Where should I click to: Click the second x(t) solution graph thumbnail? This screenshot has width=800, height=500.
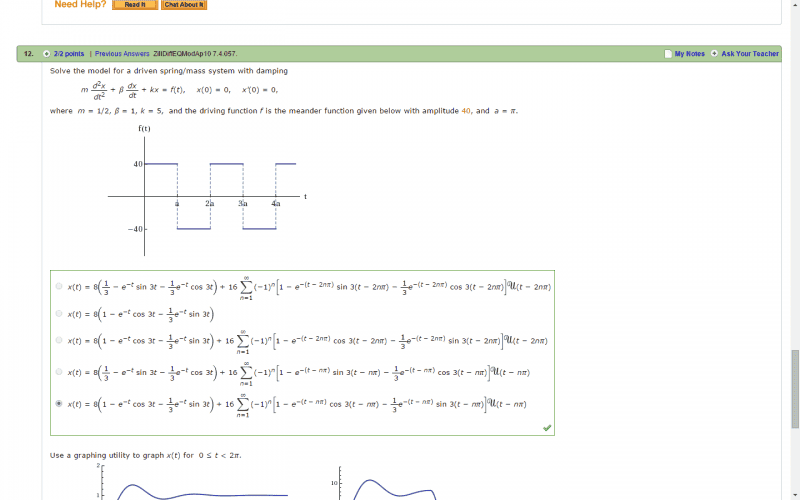pyautogui.click(x=385, y=483)
